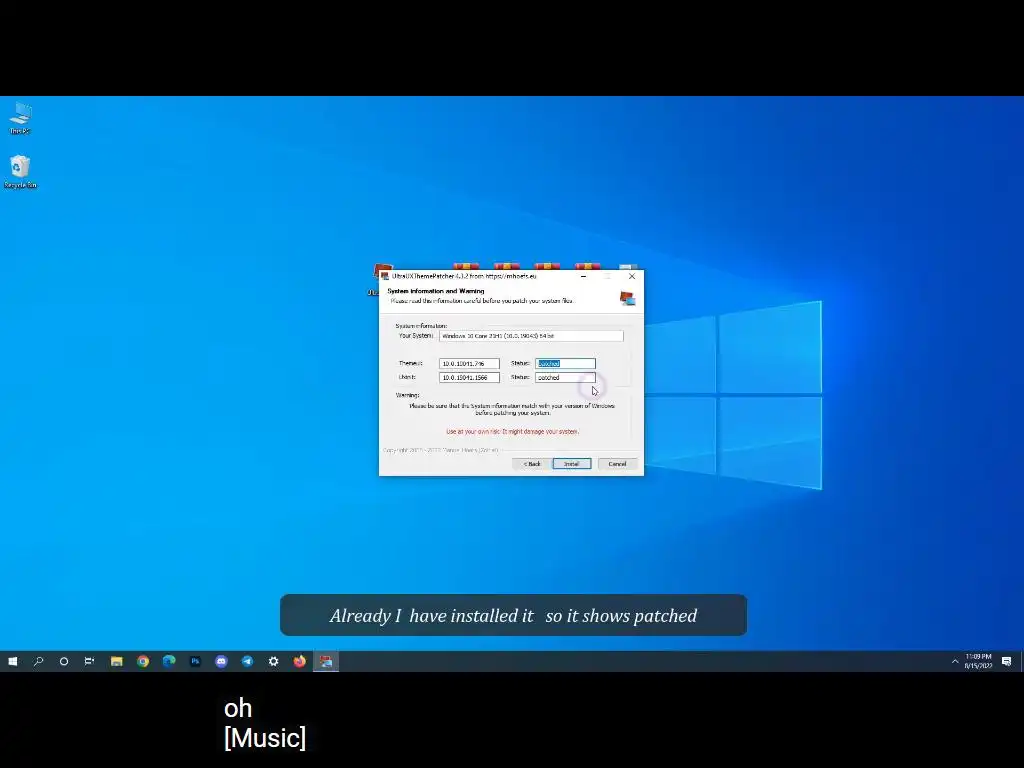
Task: Click the Themeui version field
Action: coord(469,364)
